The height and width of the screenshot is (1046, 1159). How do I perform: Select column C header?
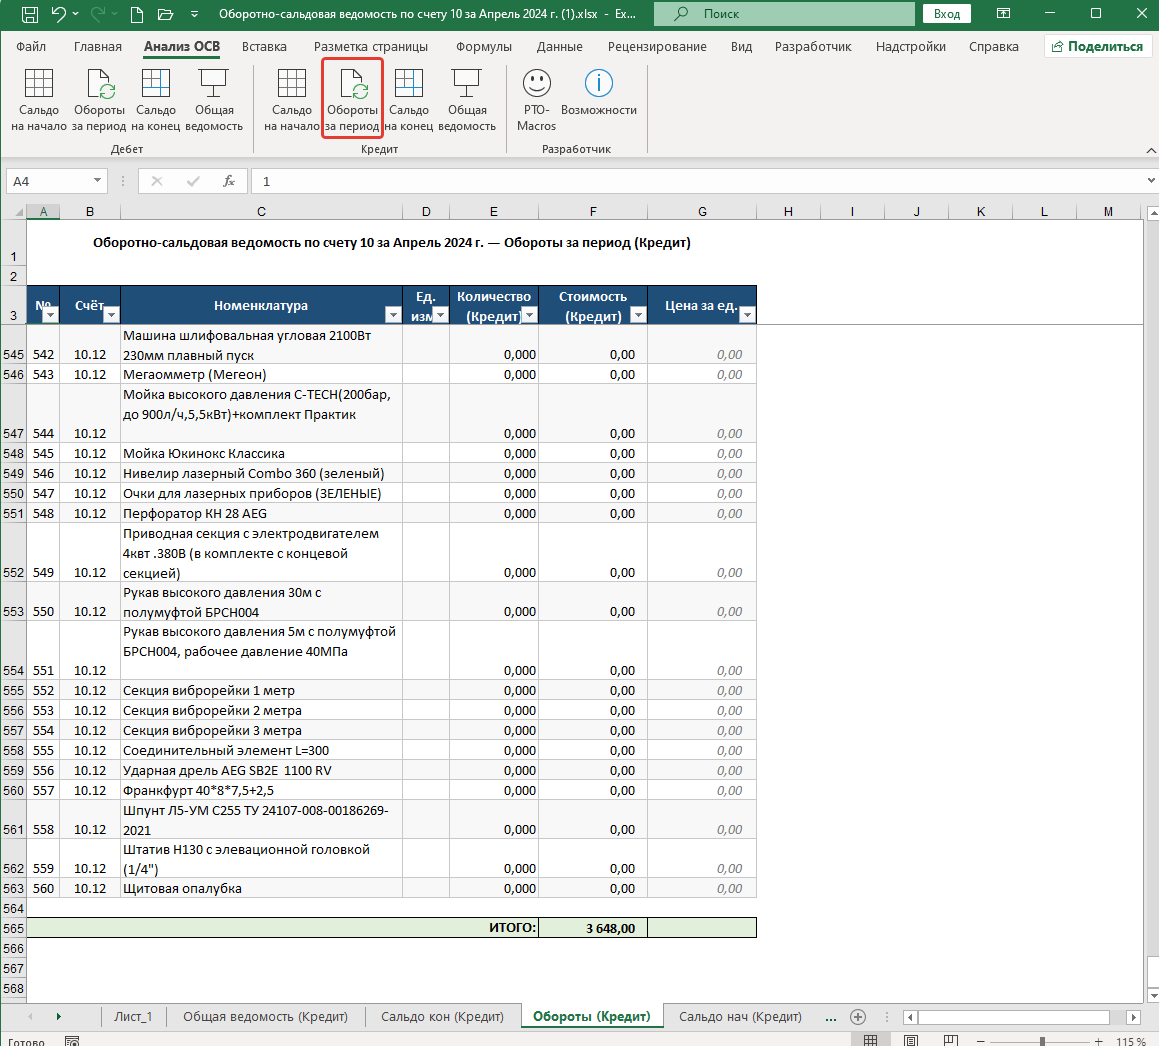(261, 212)
